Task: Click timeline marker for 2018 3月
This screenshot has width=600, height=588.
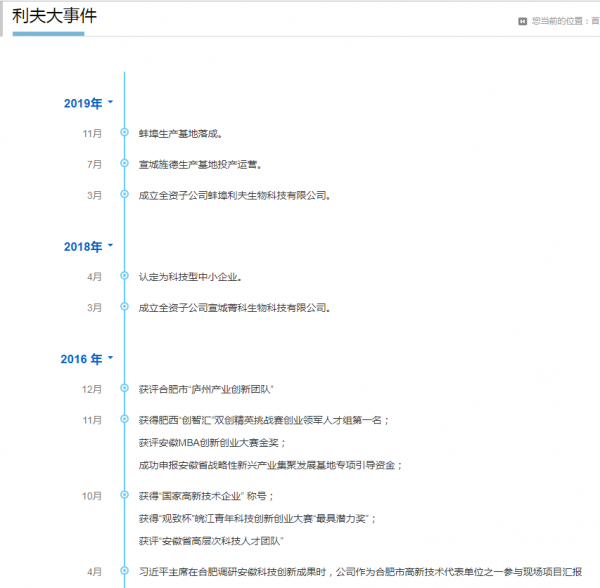Action: click(124, 306)
